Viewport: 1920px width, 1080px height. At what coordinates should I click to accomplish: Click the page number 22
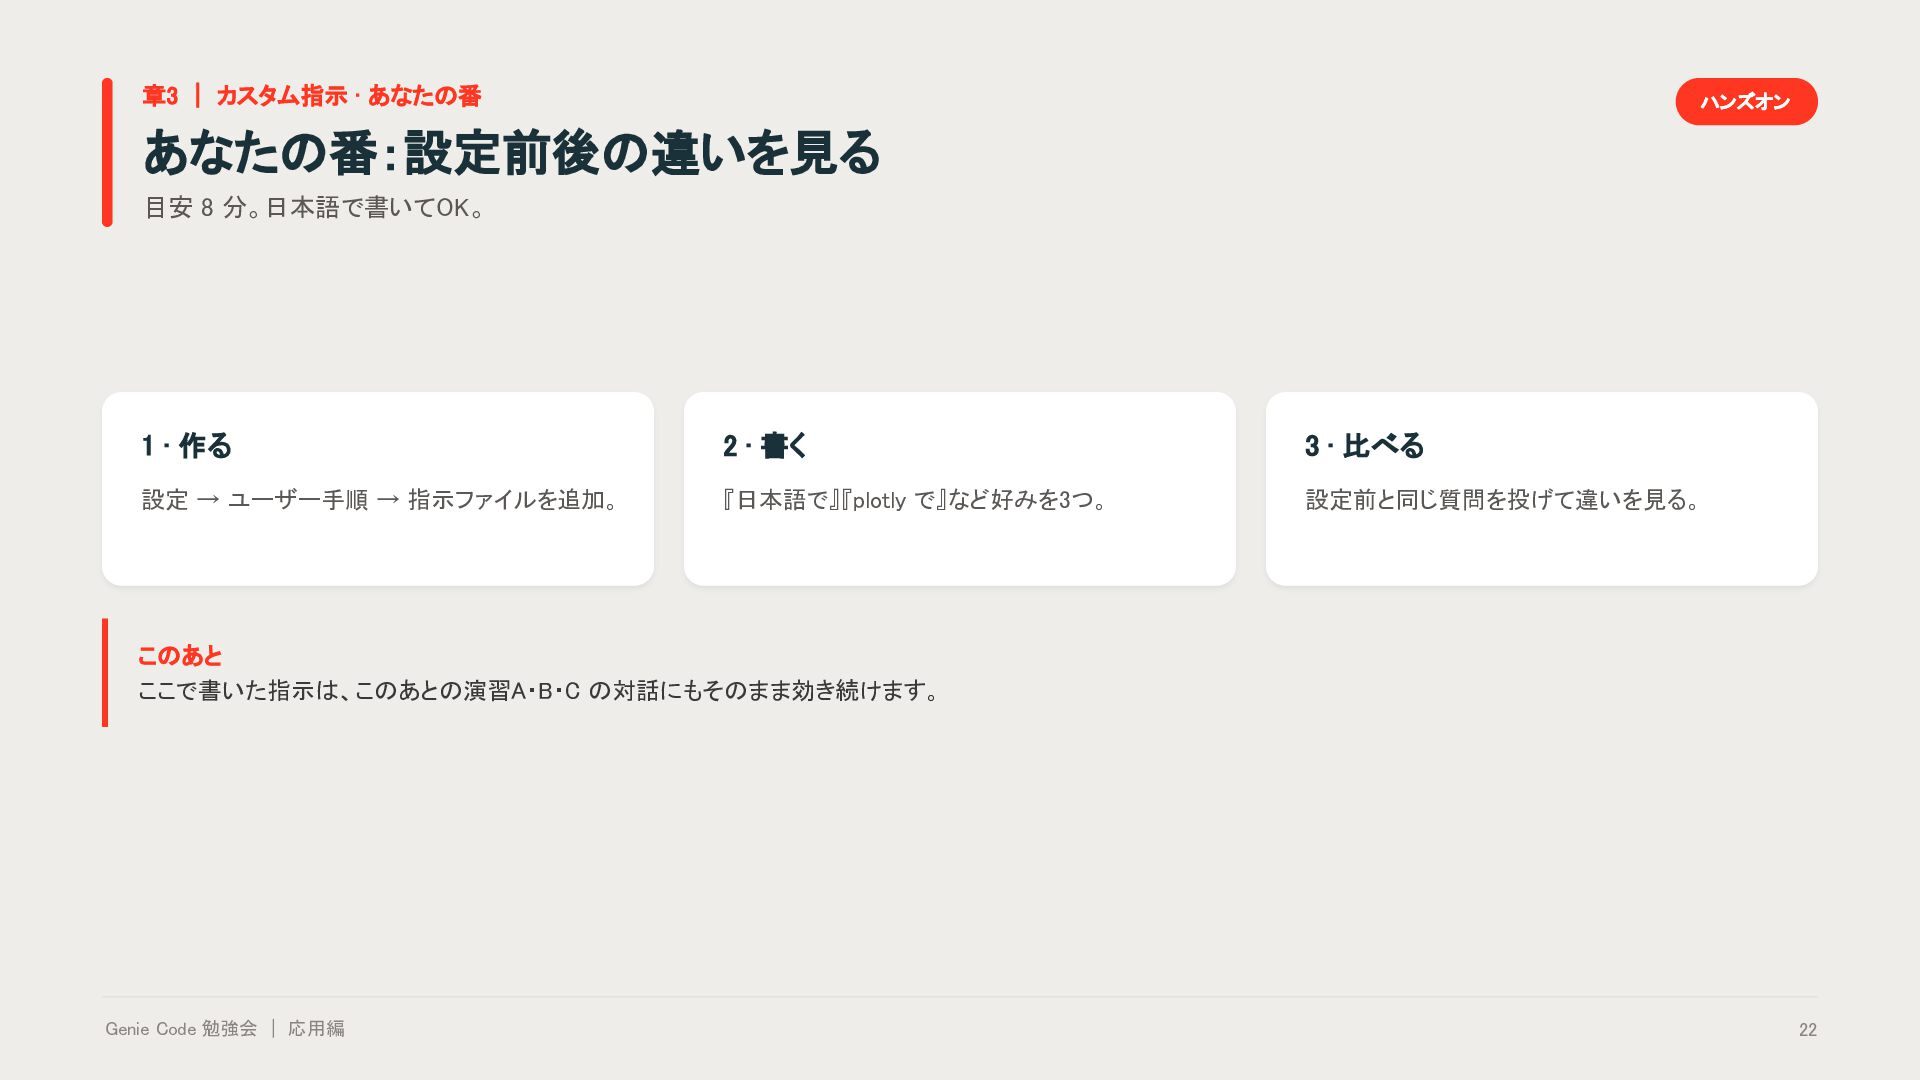(1808, 1030)
